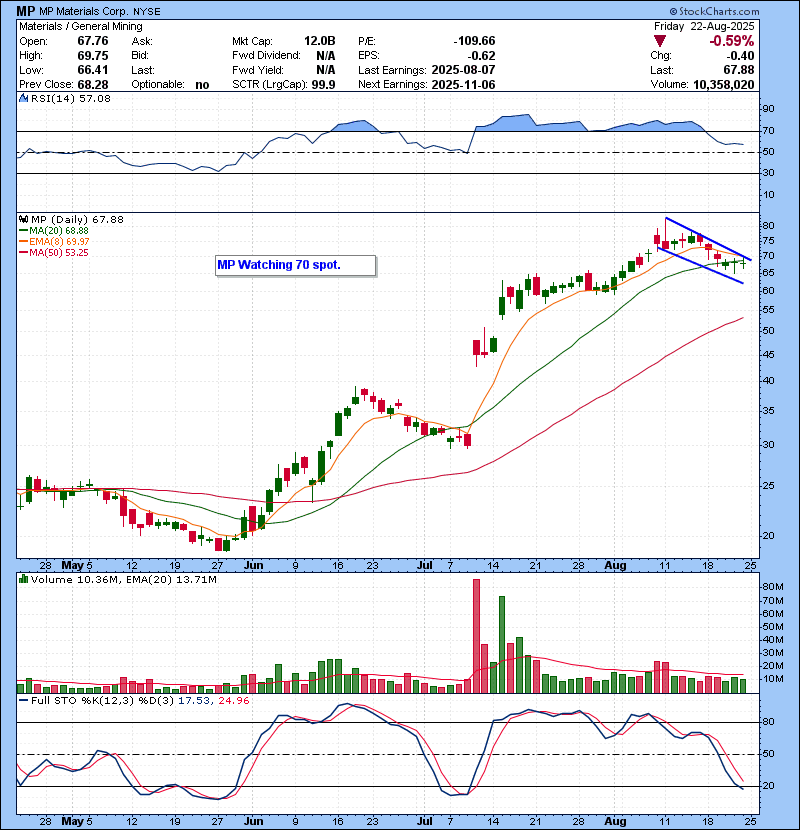Viewport: 800px width, 830px height.
Task: Click the MP (Daily) 67.88 legend label
Action: [77, 219]
